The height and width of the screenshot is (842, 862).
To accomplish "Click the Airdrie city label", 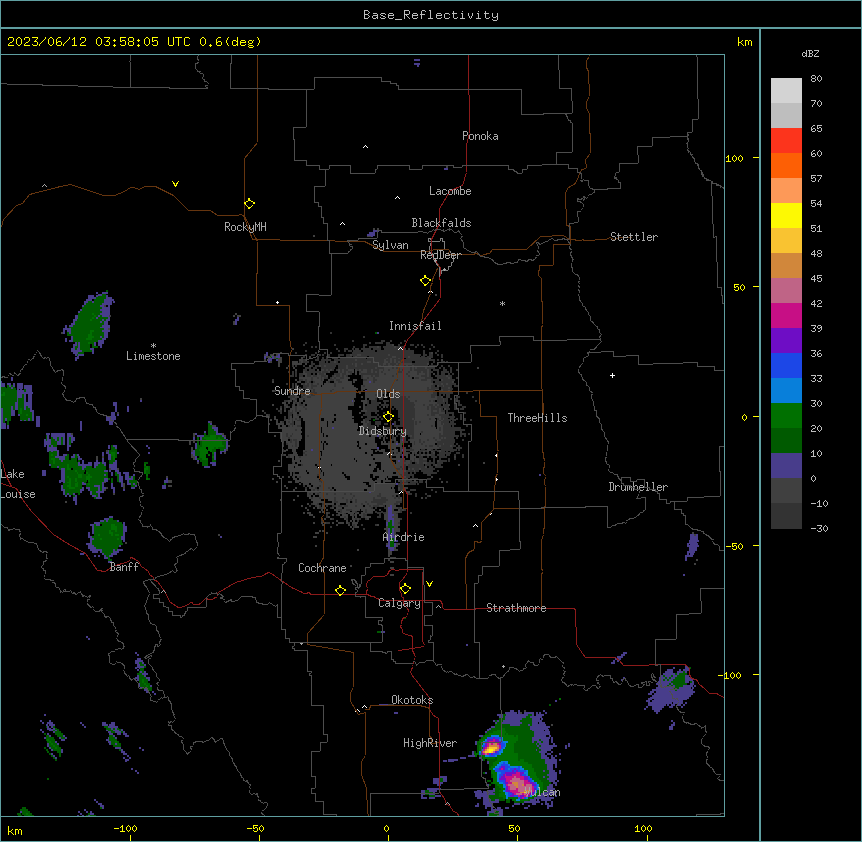I will 404,537.
